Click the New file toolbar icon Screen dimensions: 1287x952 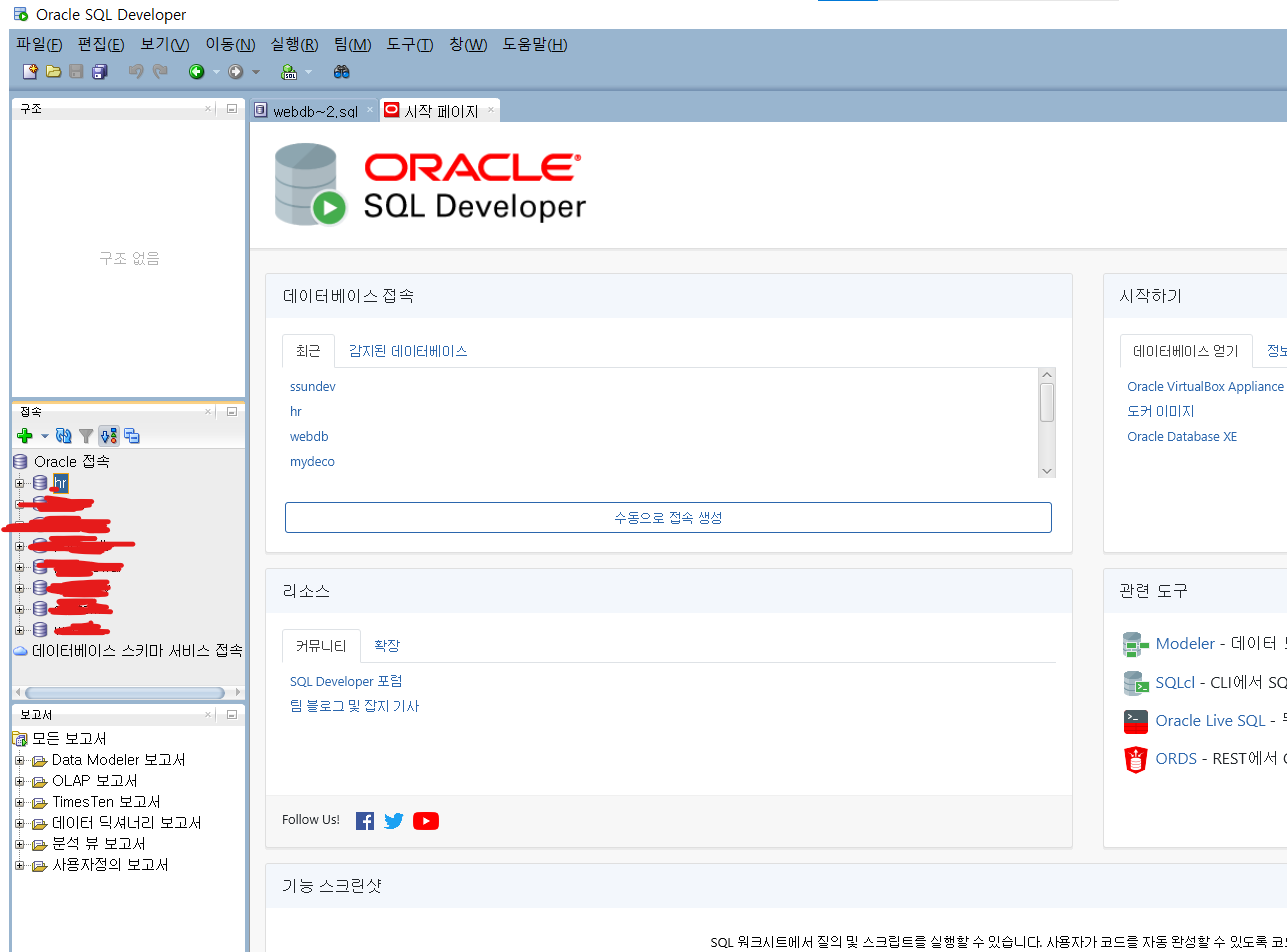30,72
